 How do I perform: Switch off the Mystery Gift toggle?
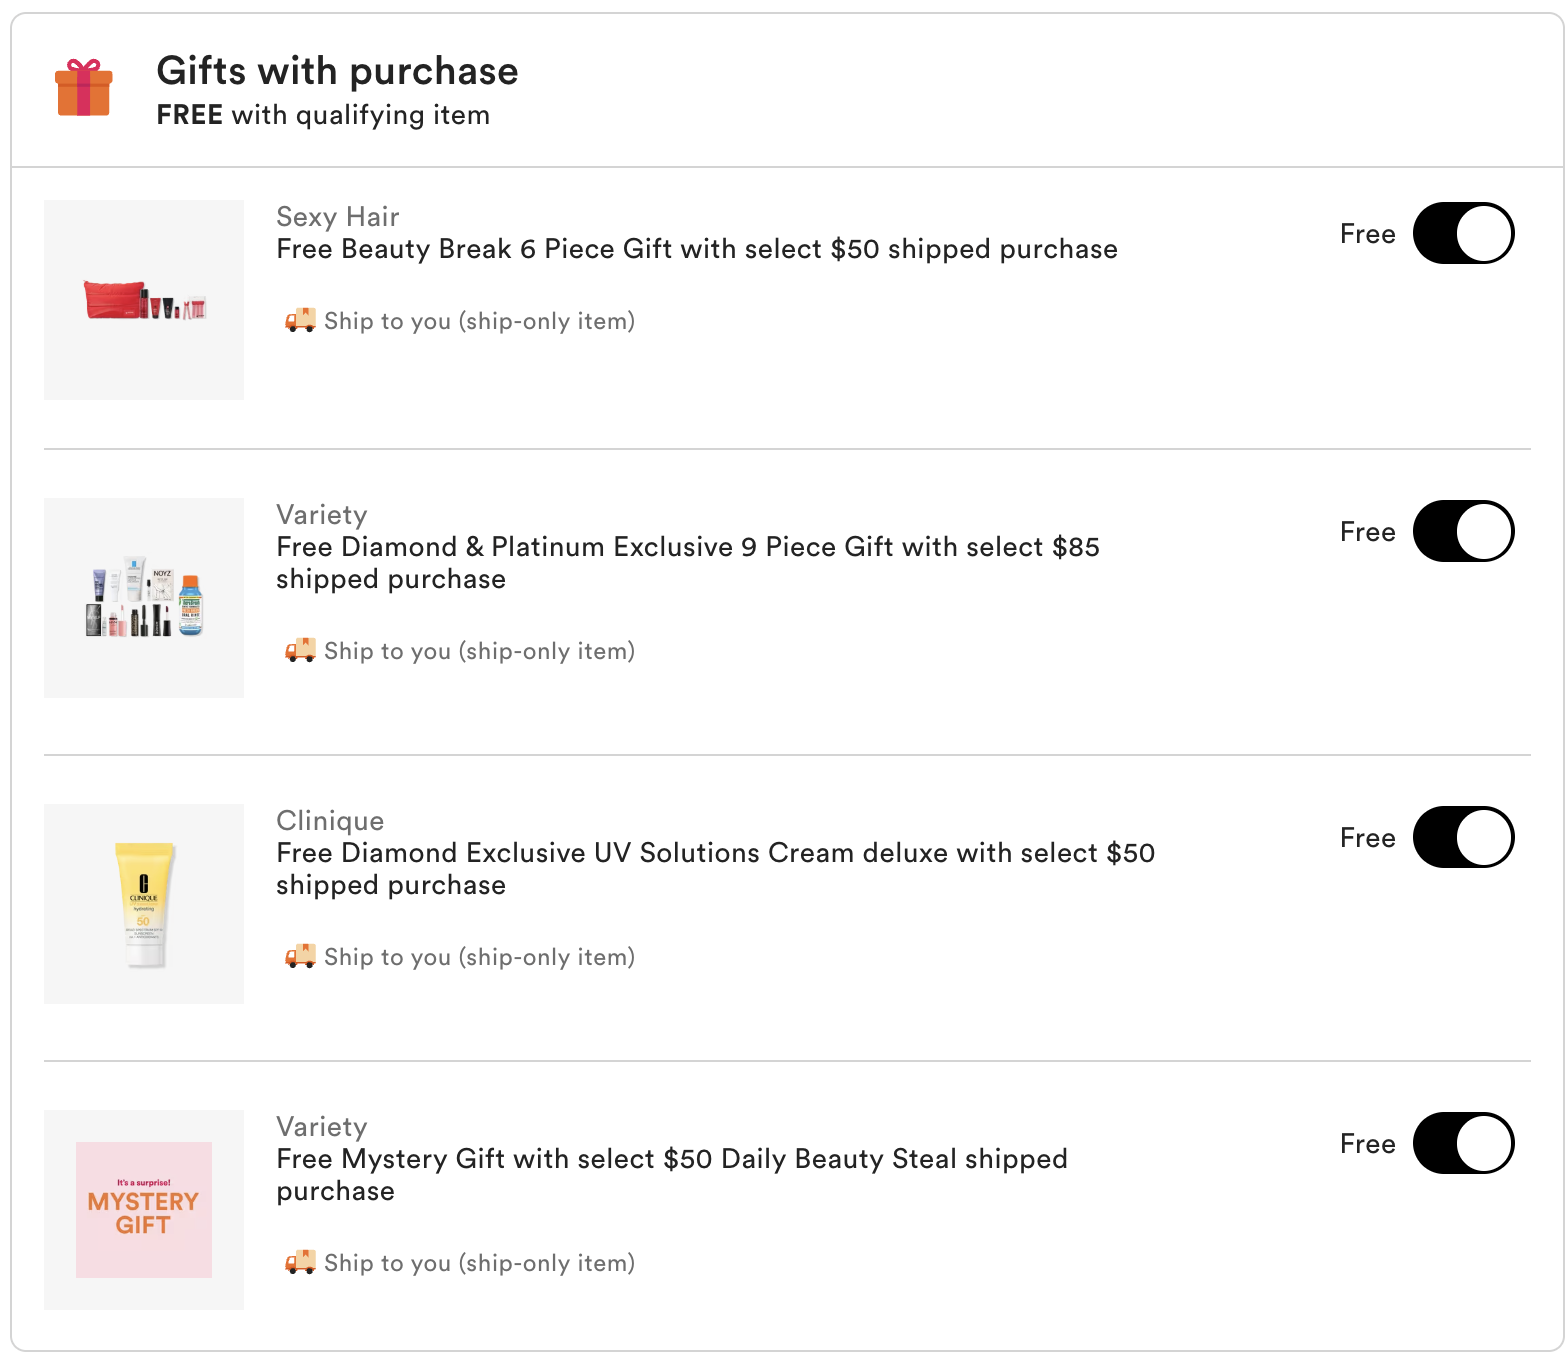click(1463, 1143)
